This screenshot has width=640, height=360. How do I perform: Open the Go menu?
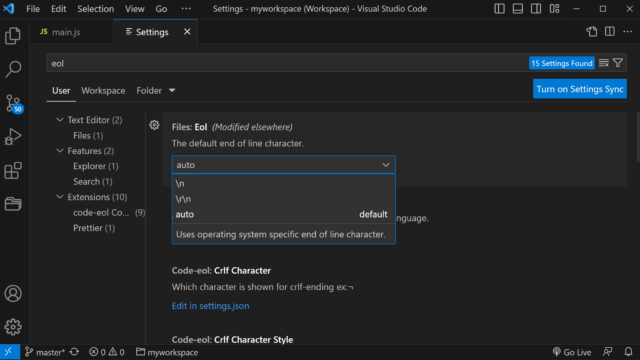[x=161, y=9]
